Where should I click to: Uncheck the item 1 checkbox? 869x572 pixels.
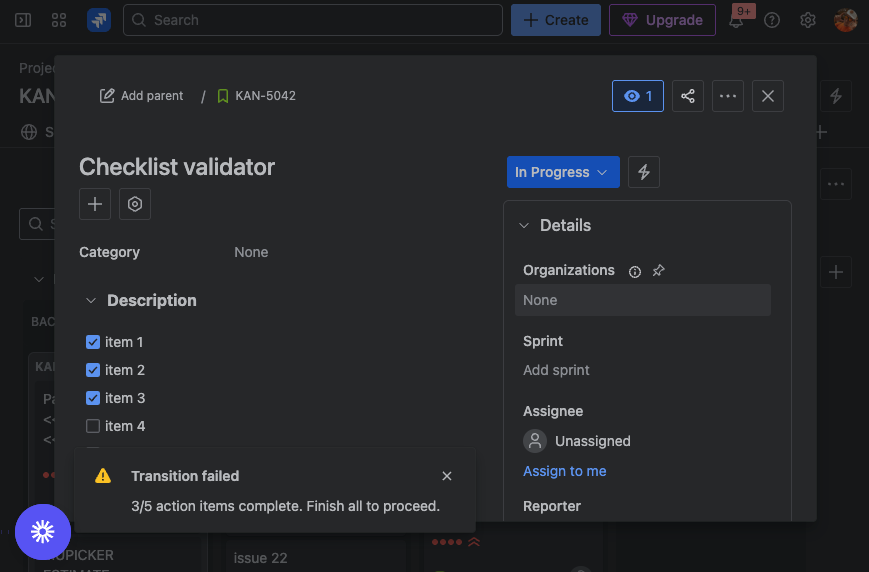[93, 342]
